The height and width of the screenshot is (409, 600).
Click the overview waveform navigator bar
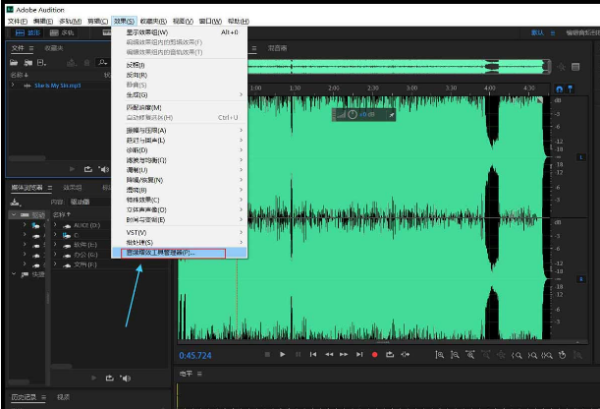[399, 67]
